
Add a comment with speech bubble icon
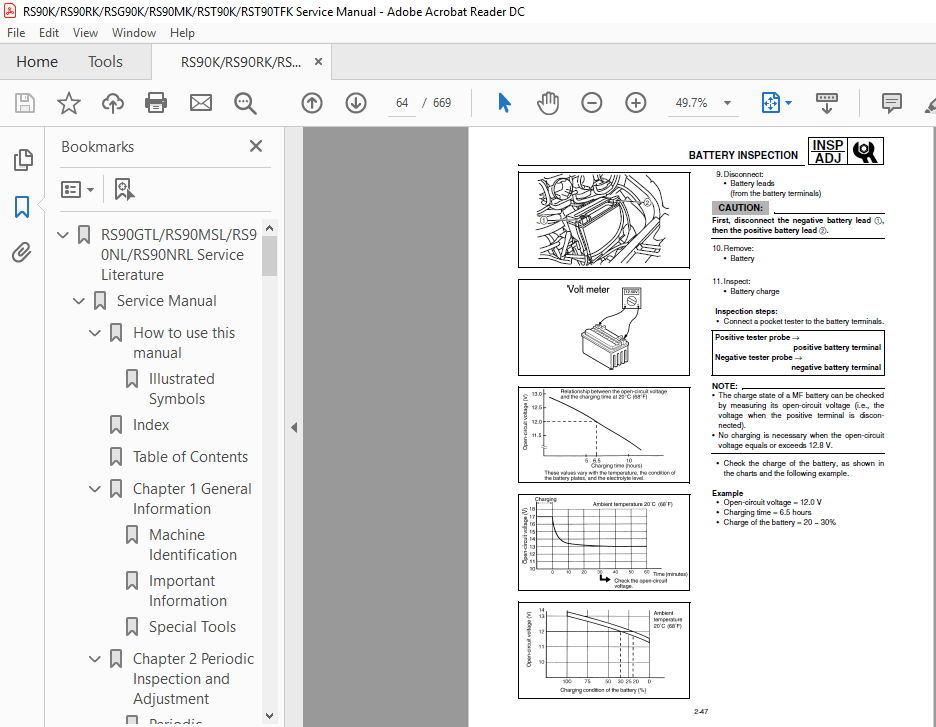click(x=892, y=103)
